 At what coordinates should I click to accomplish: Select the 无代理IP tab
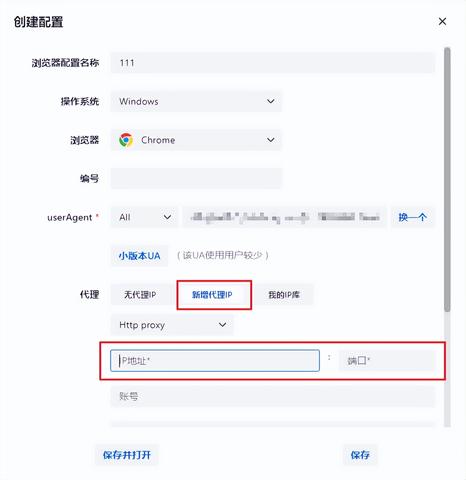point(140,295)
